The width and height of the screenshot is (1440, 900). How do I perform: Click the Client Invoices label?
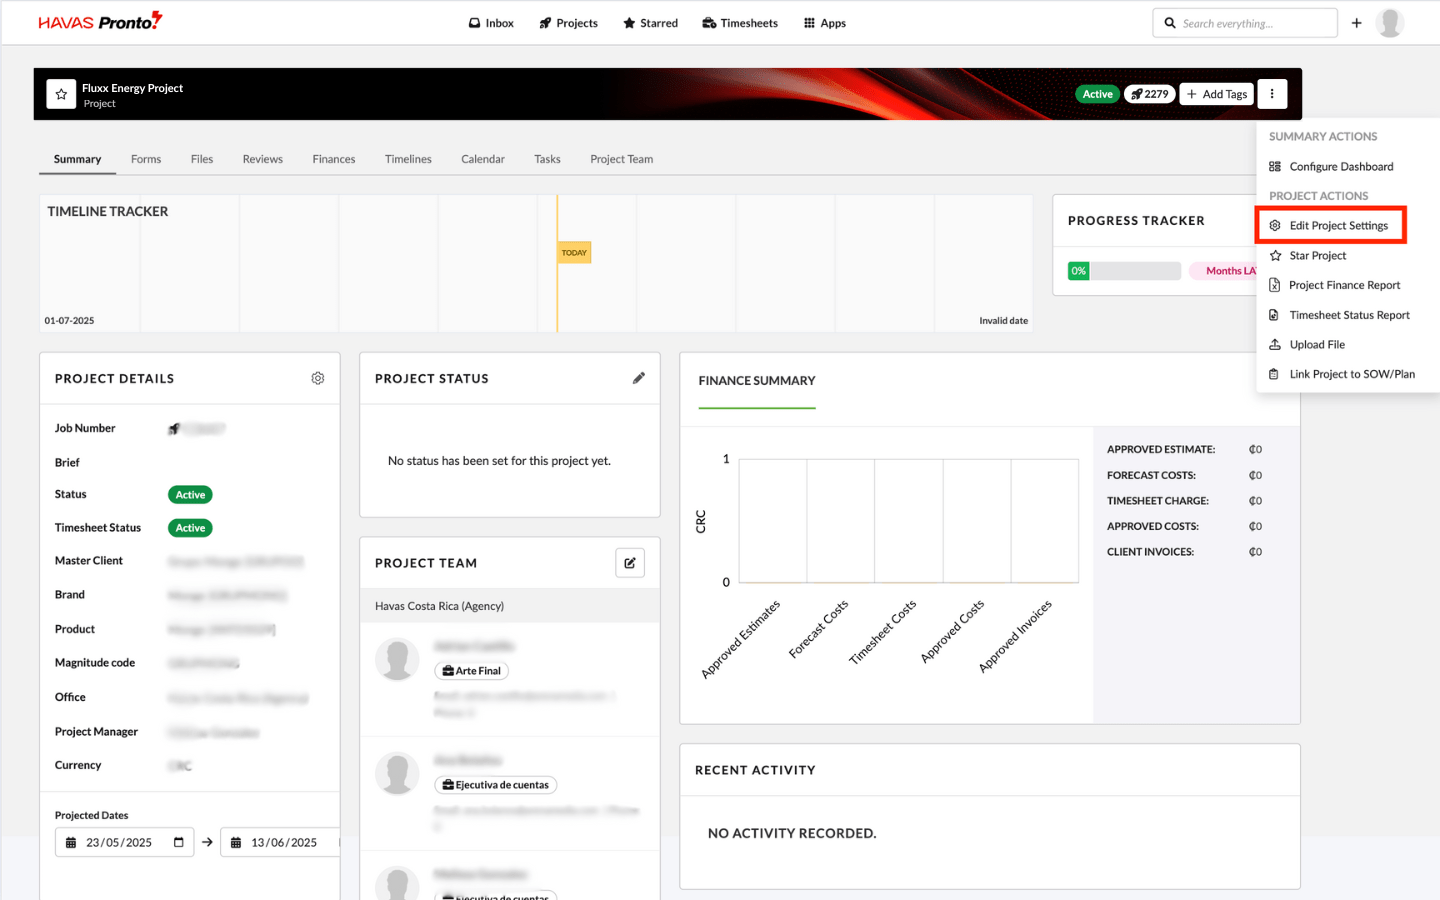[1150, 552]
